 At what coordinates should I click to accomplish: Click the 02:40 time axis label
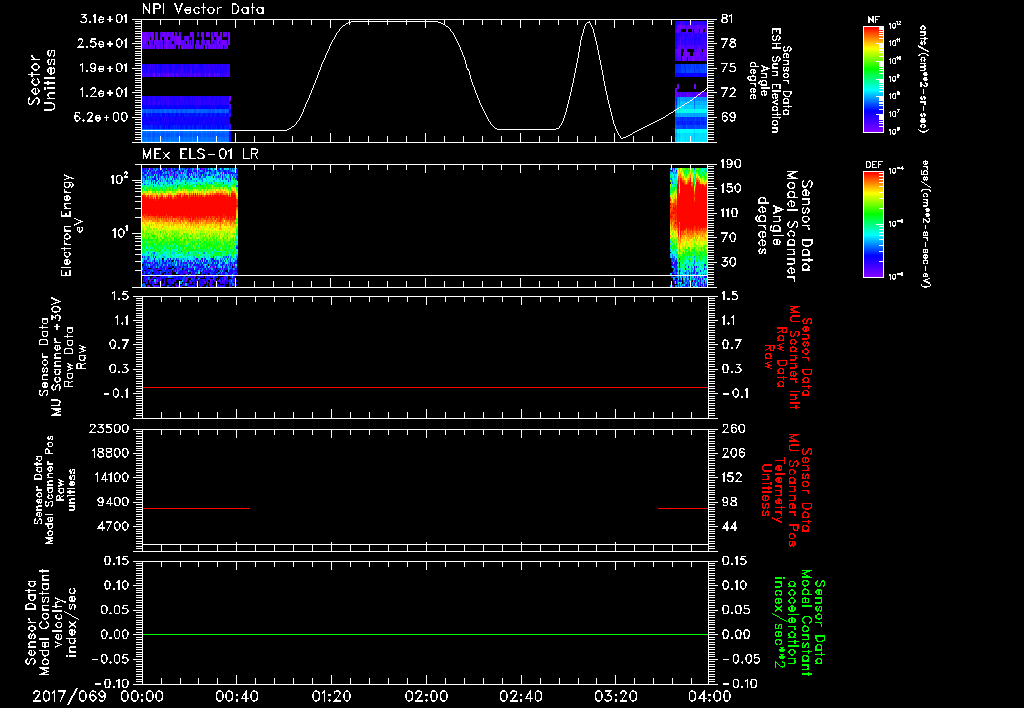(x=520, y=696)
